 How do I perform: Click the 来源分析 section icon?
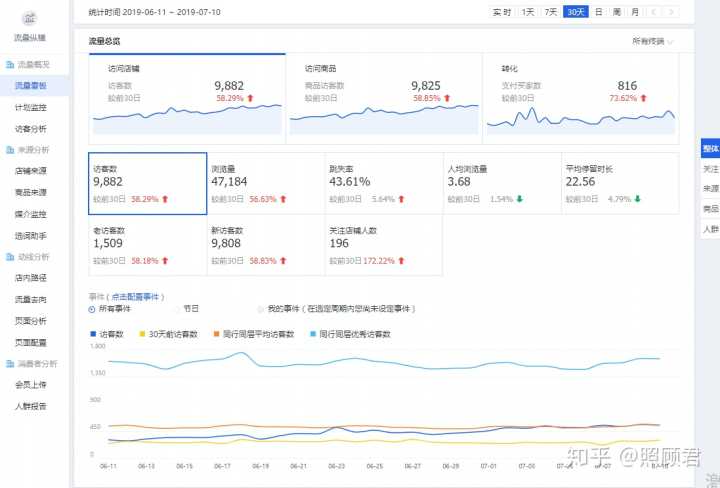click(9, 149)
